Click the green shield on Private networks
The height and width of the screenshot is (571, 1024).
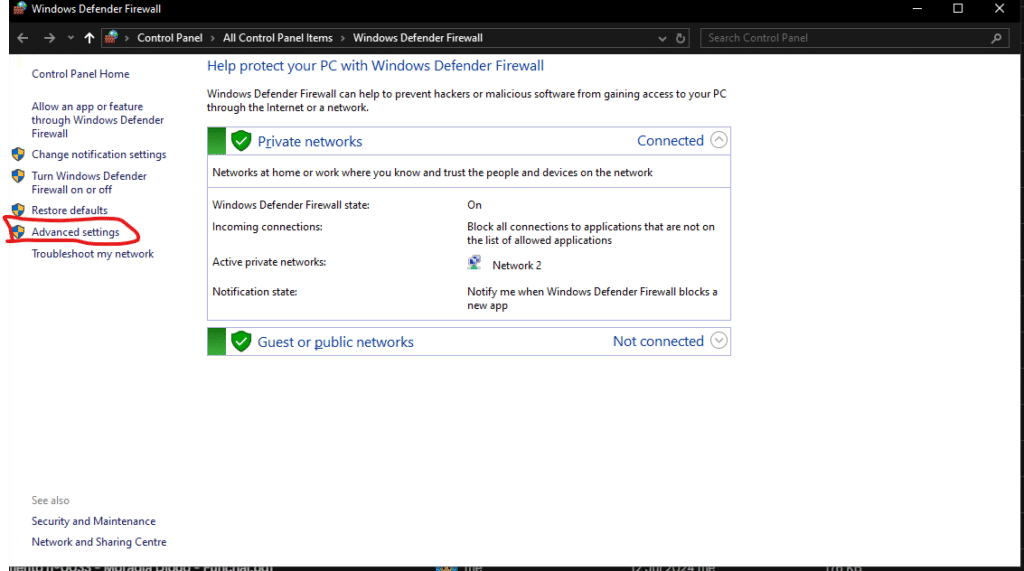241,140
